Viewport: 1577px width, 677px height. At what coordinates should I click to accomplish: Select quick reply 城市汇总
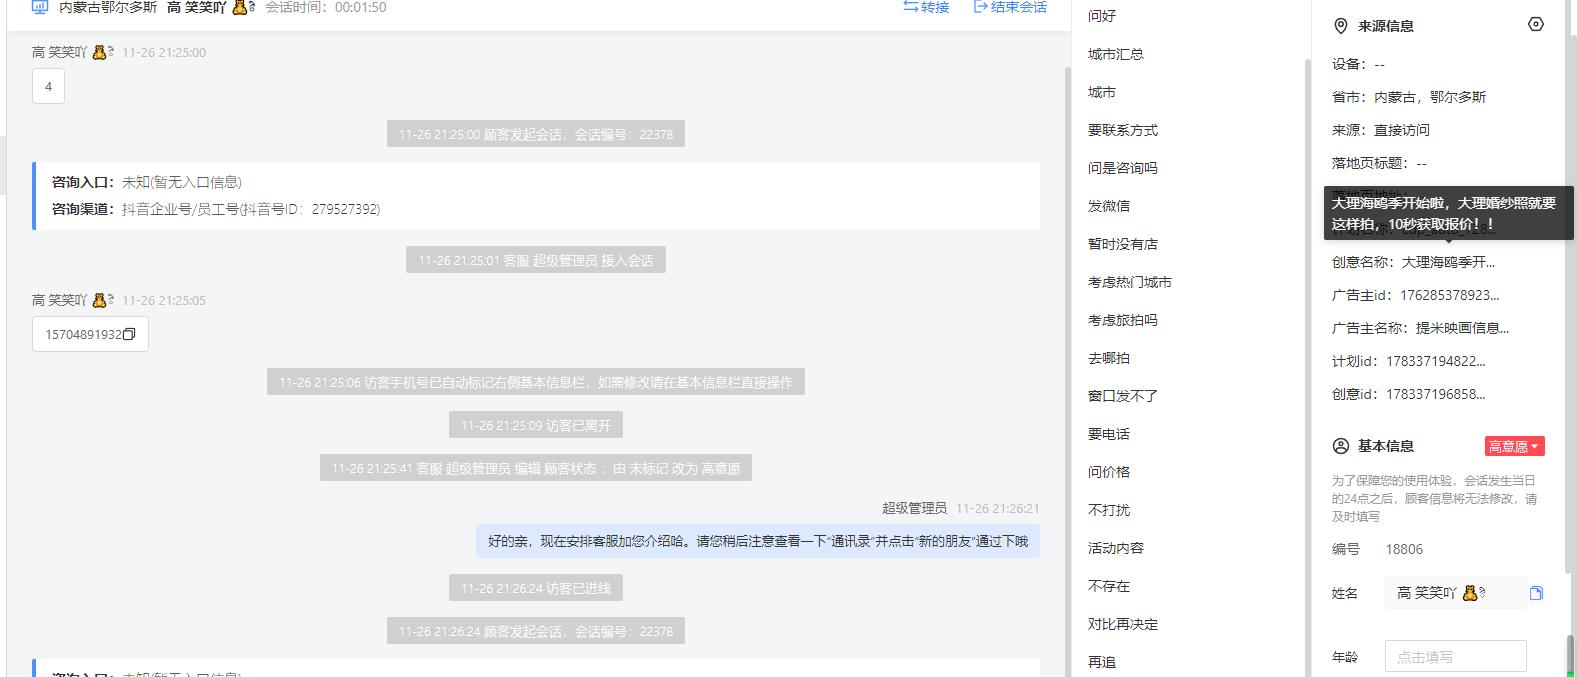[1115, 54]
